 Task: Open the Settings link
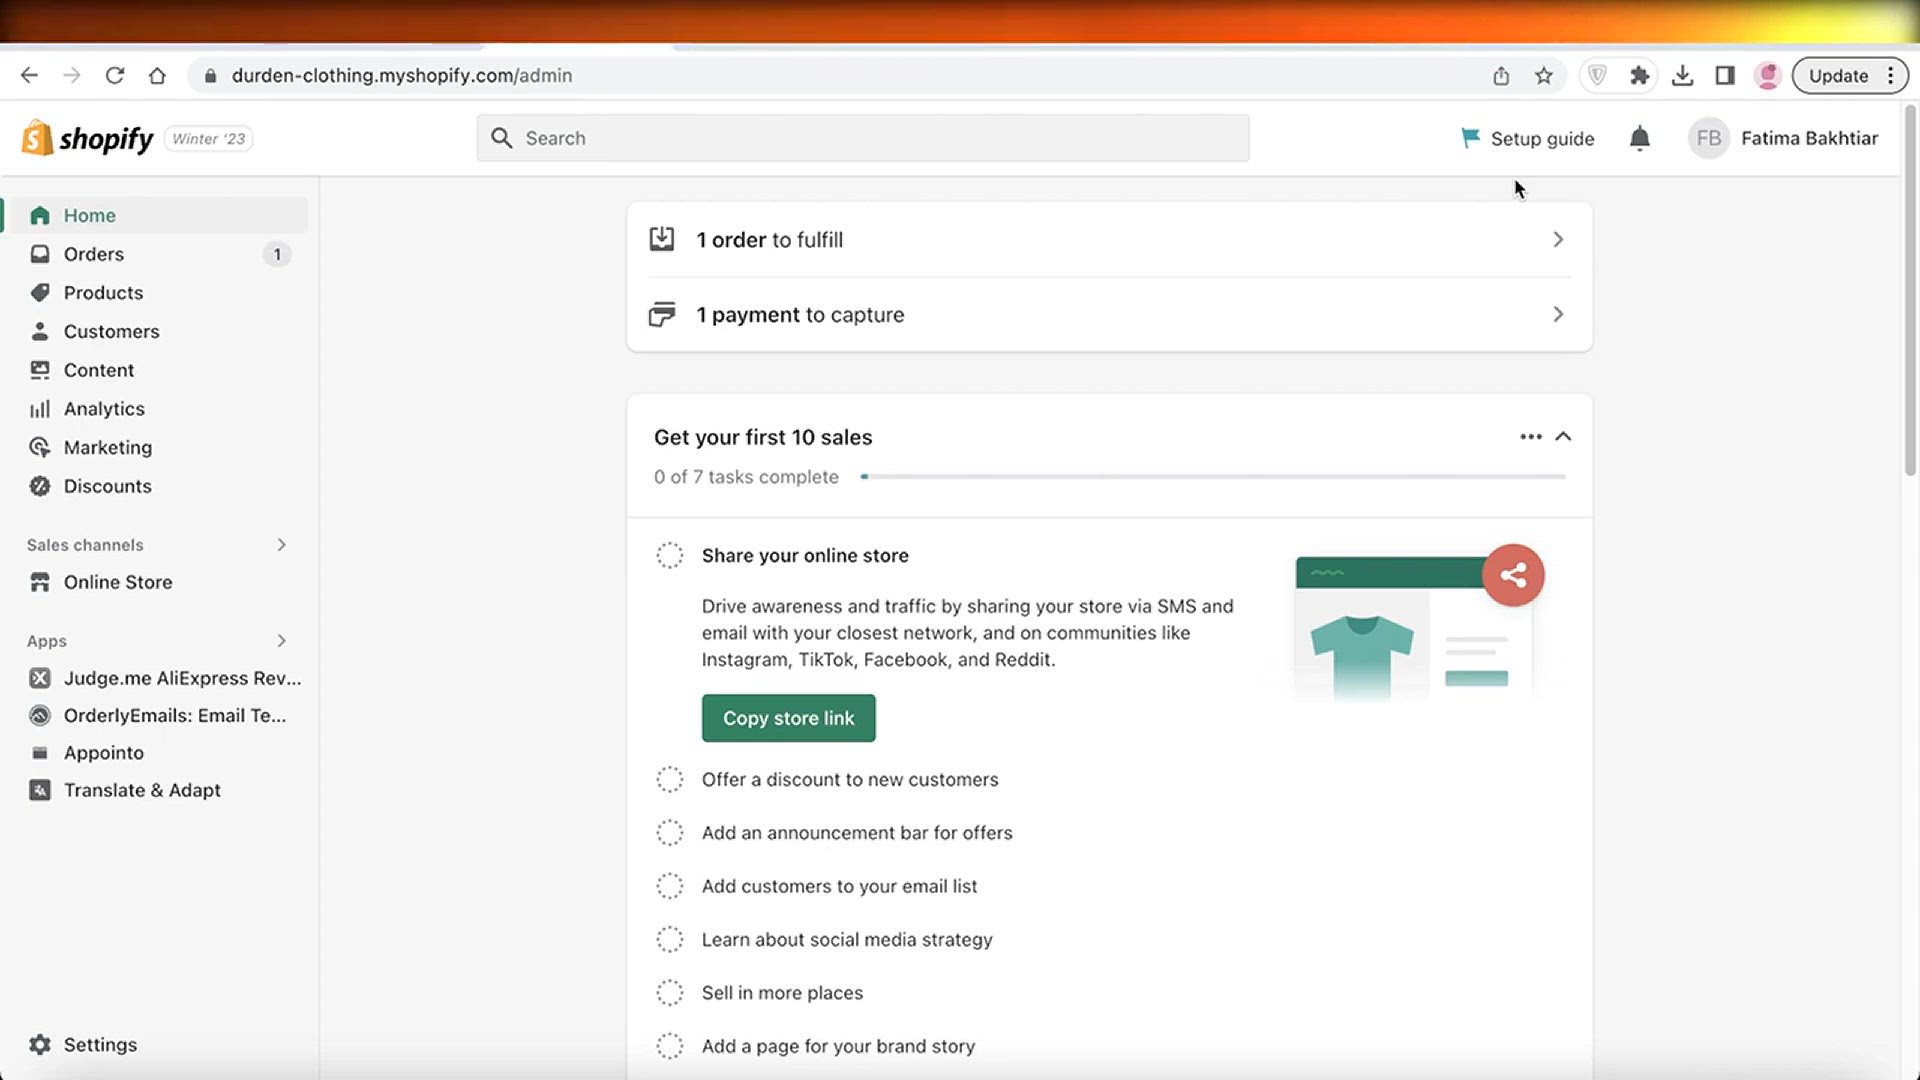coord(100,1044)
